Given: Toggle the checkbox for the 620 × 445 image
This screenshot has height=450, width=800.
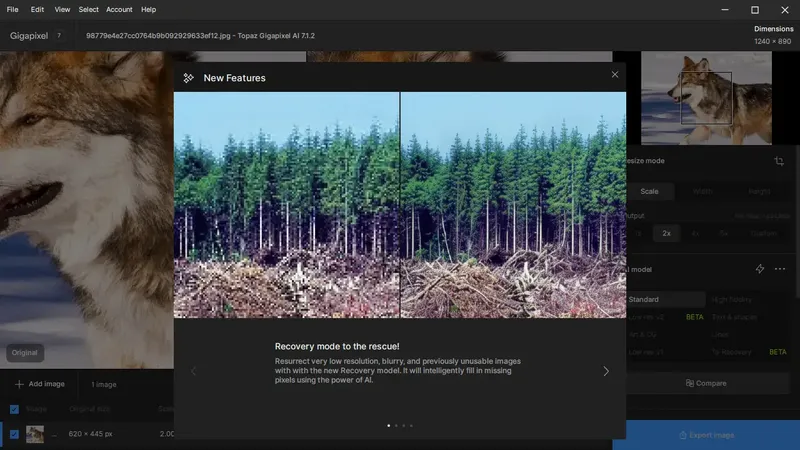Looking at the screenshot, I should [14, 434].
